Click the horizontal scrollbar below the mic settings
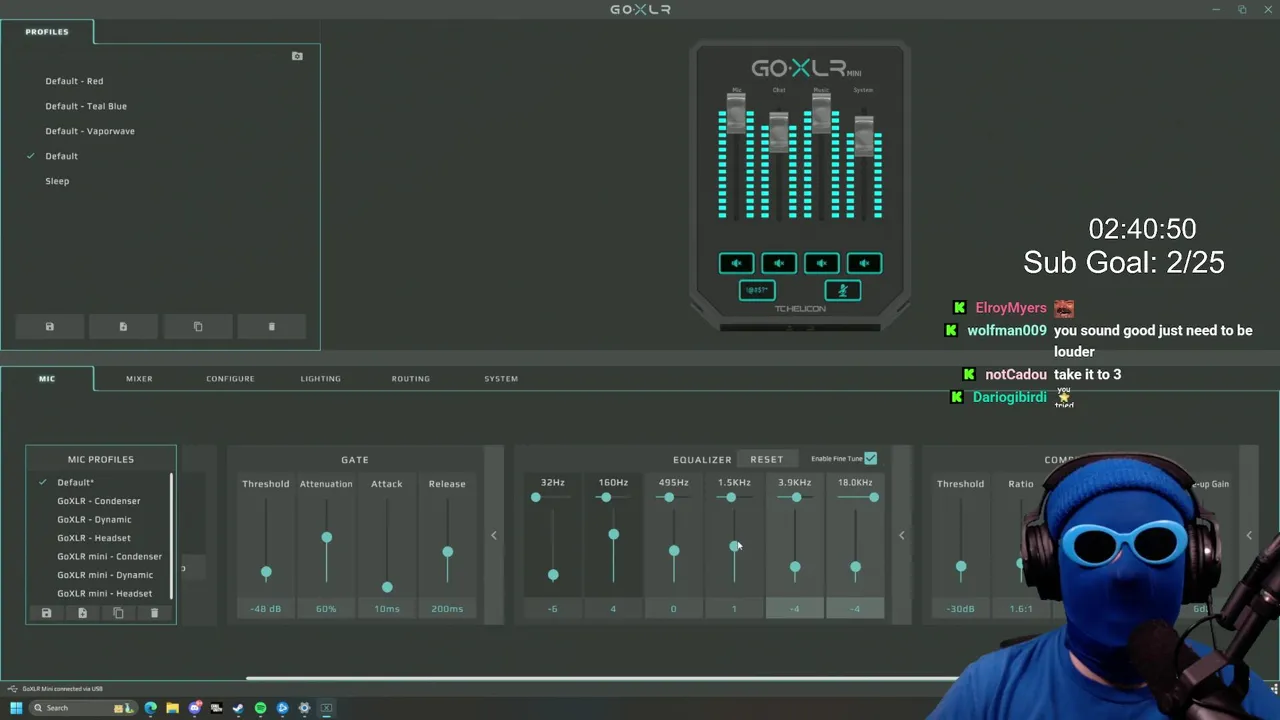Screen dimensions: 1280x720 pyautogui.click(x=600, y=679)
